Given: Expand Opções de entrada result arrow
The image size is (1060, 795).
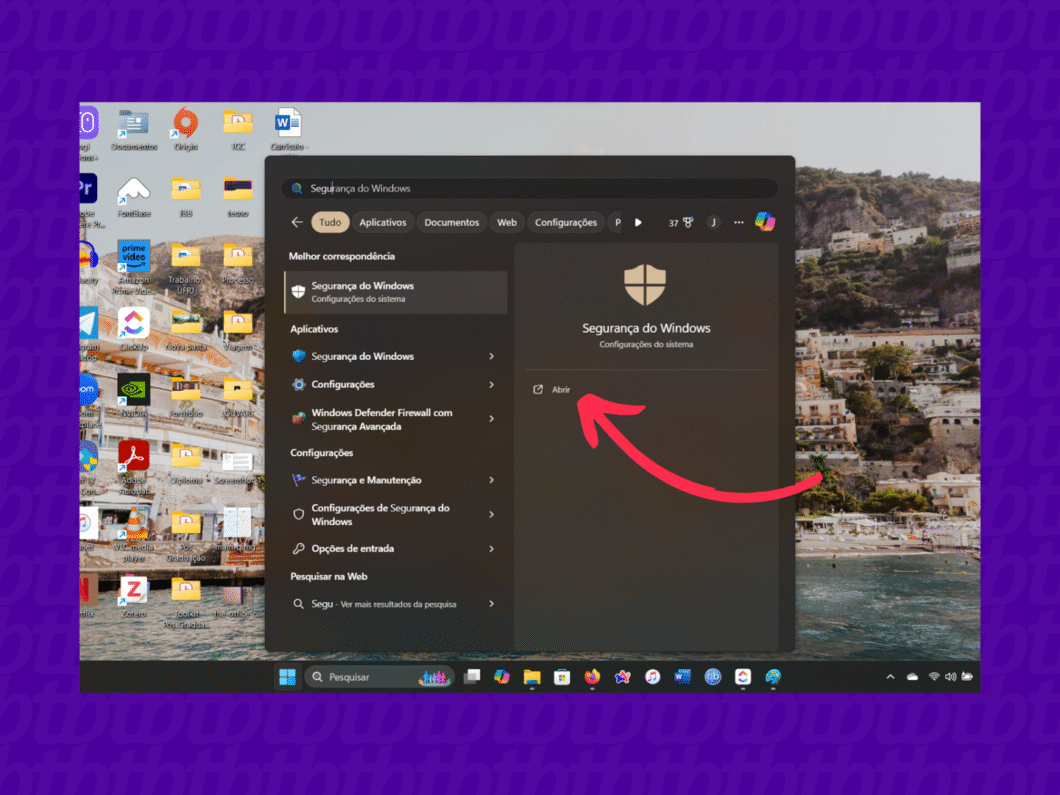Looking at the screenshot, I should click(x=491, y=549).
